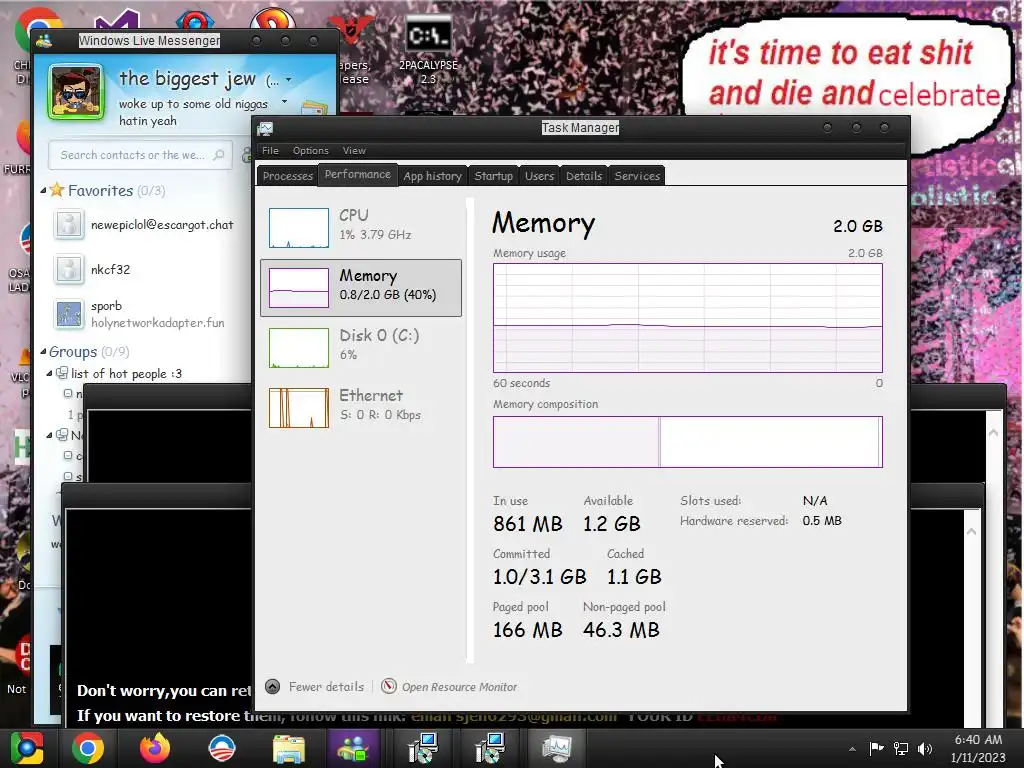Open the View menu in Task Manager
The height and width of the screenshot is (768, 1024).
coord(354,150)
